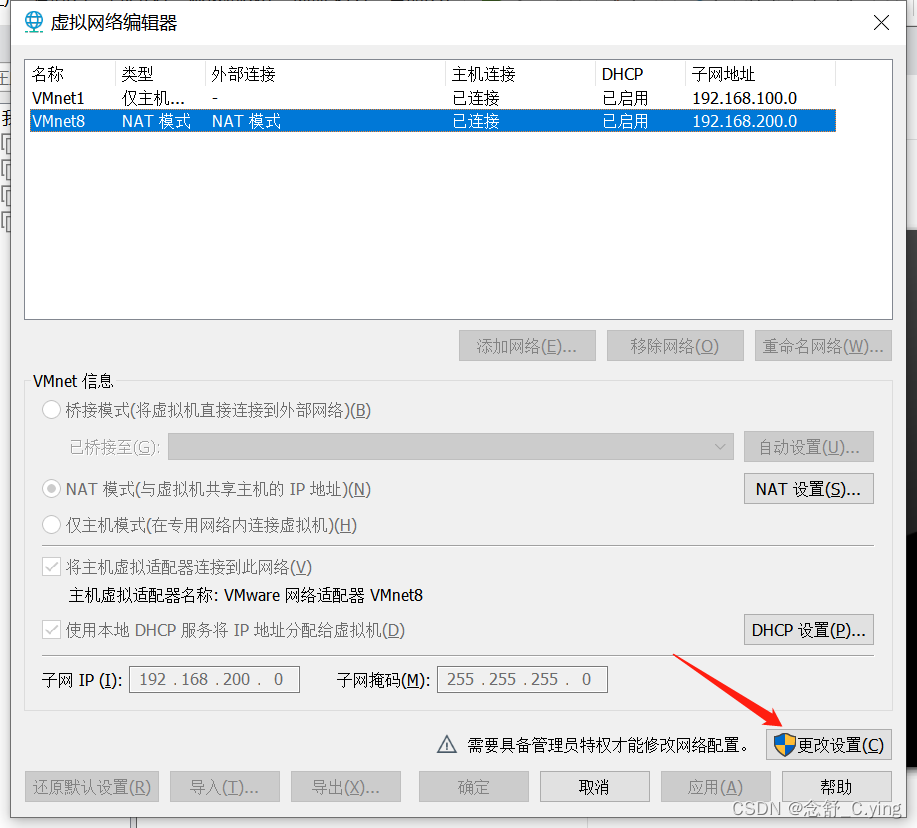
Task: Select the host-only (仅主机模式) radio button
Action: pos(51,525)
